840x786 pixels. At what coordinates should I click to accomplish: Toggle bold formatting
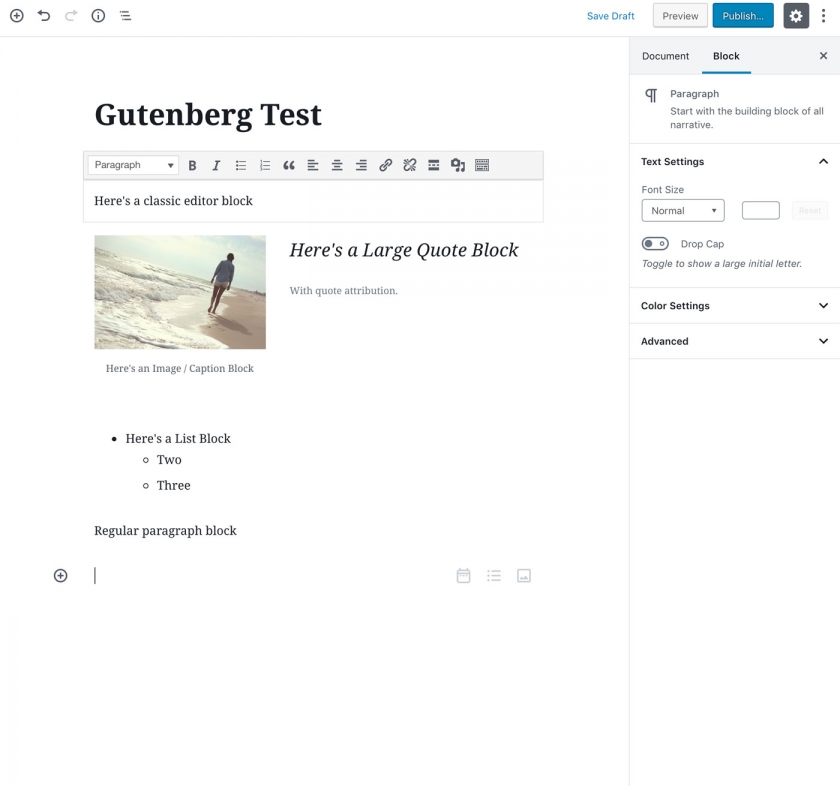pyautogui.click(x=192, y=165)
